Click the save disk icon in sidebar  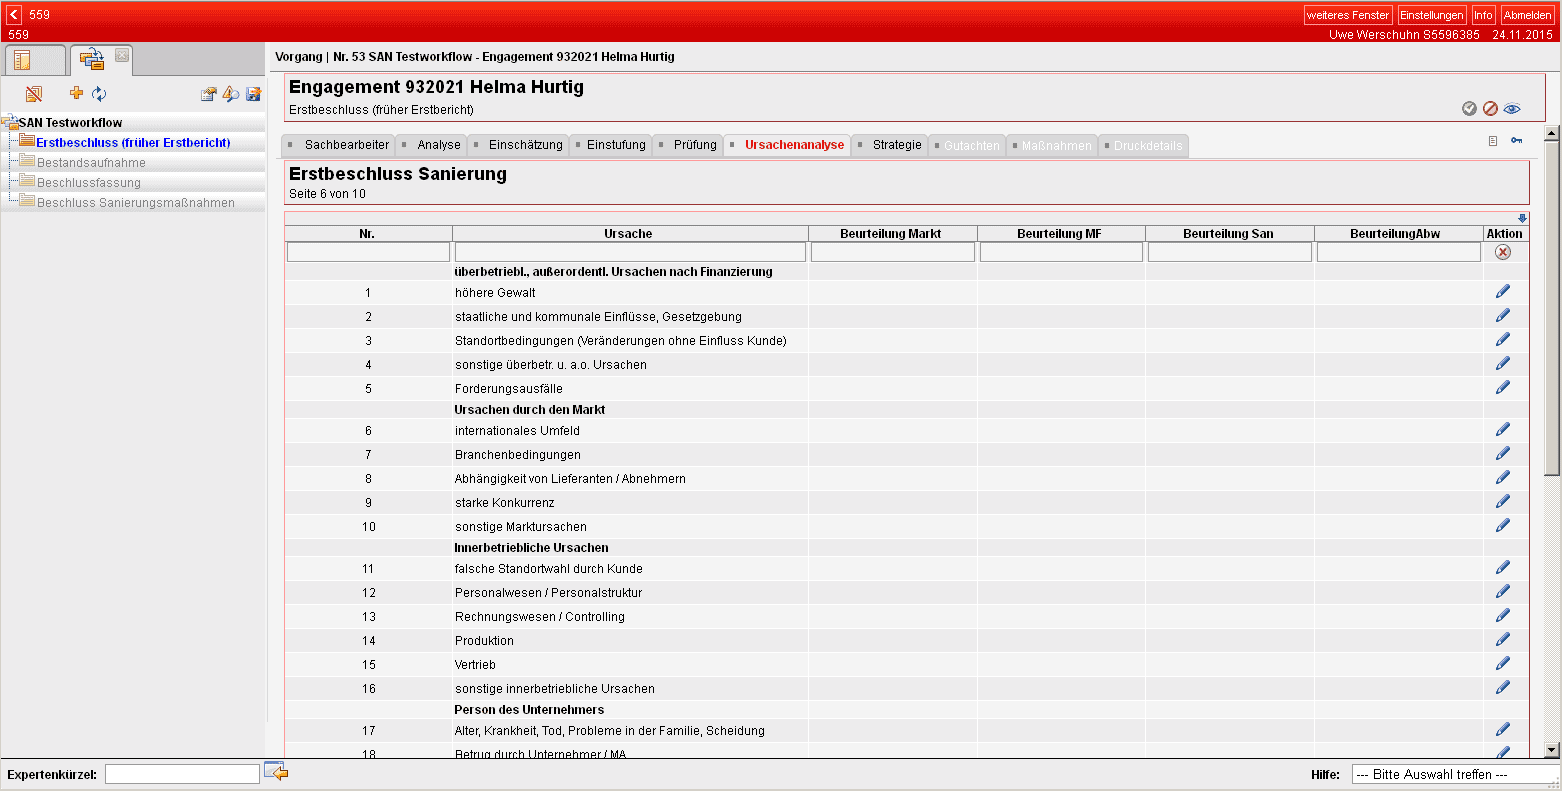254,94
